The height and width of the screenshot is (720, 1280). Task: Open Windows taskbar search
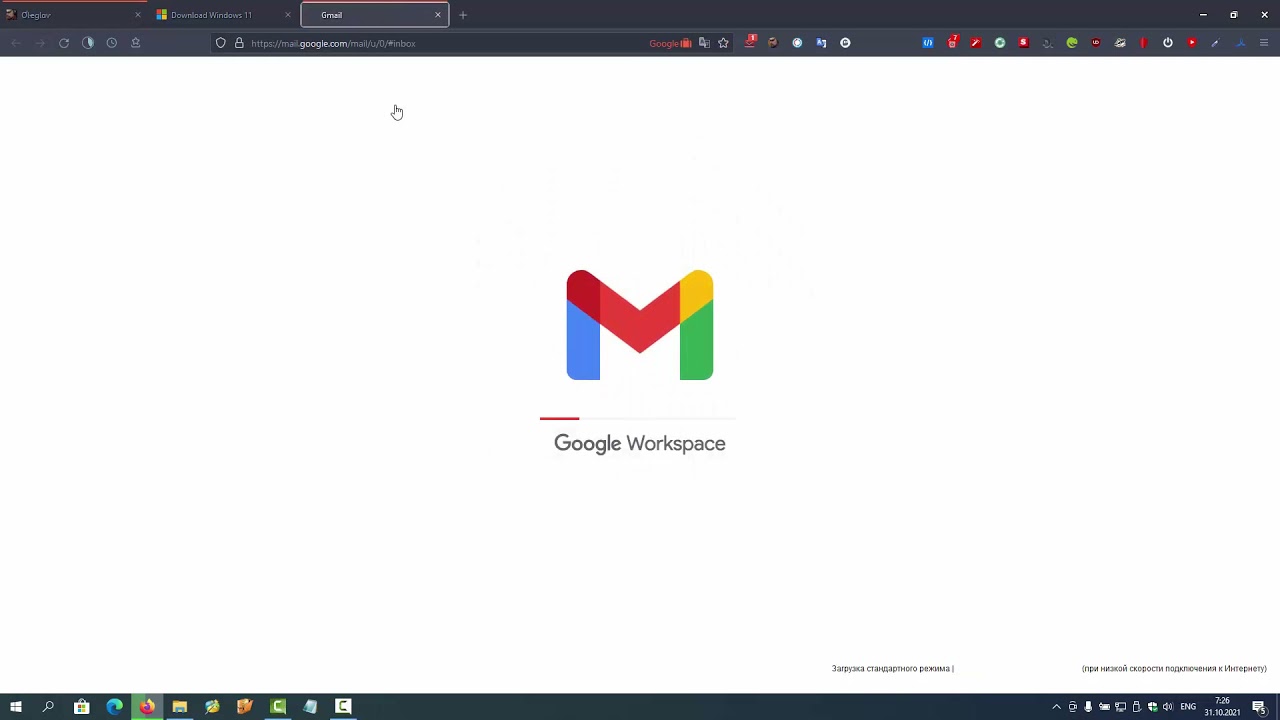(x=48, y=707)
